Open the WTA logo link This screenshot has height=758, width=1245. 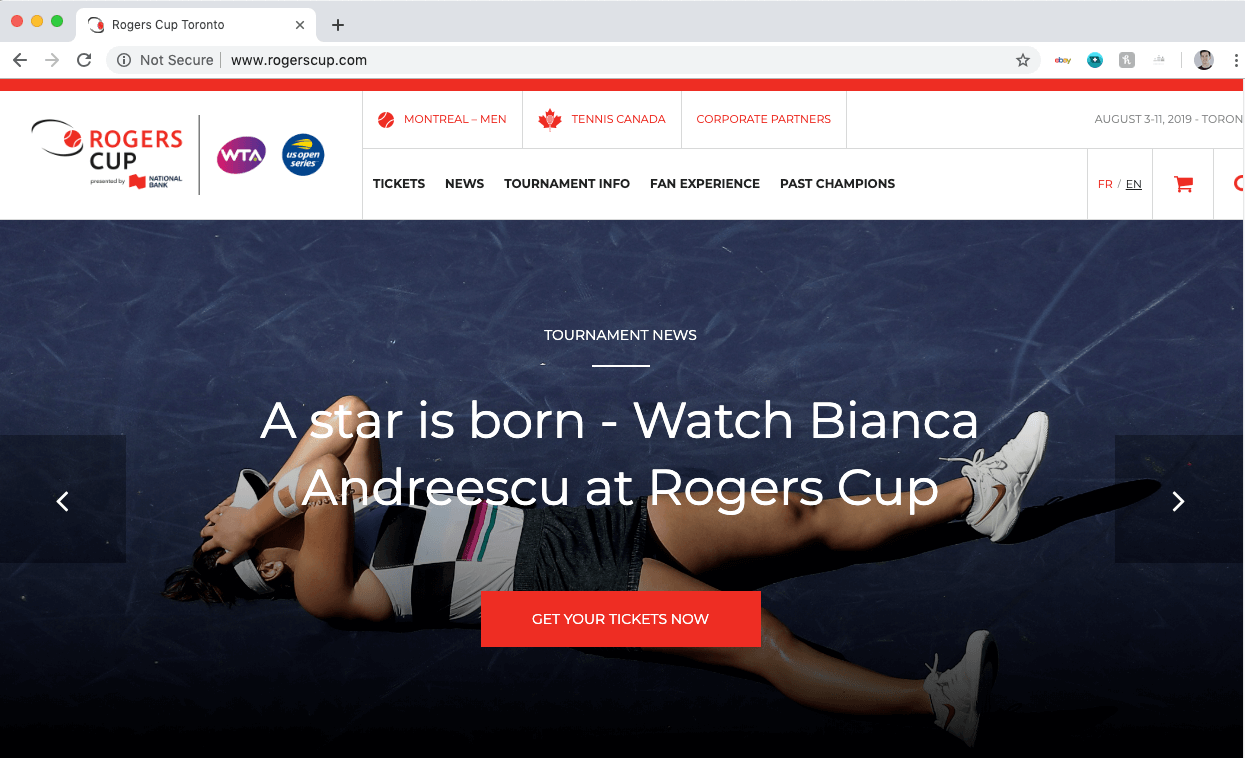[241, 155]
